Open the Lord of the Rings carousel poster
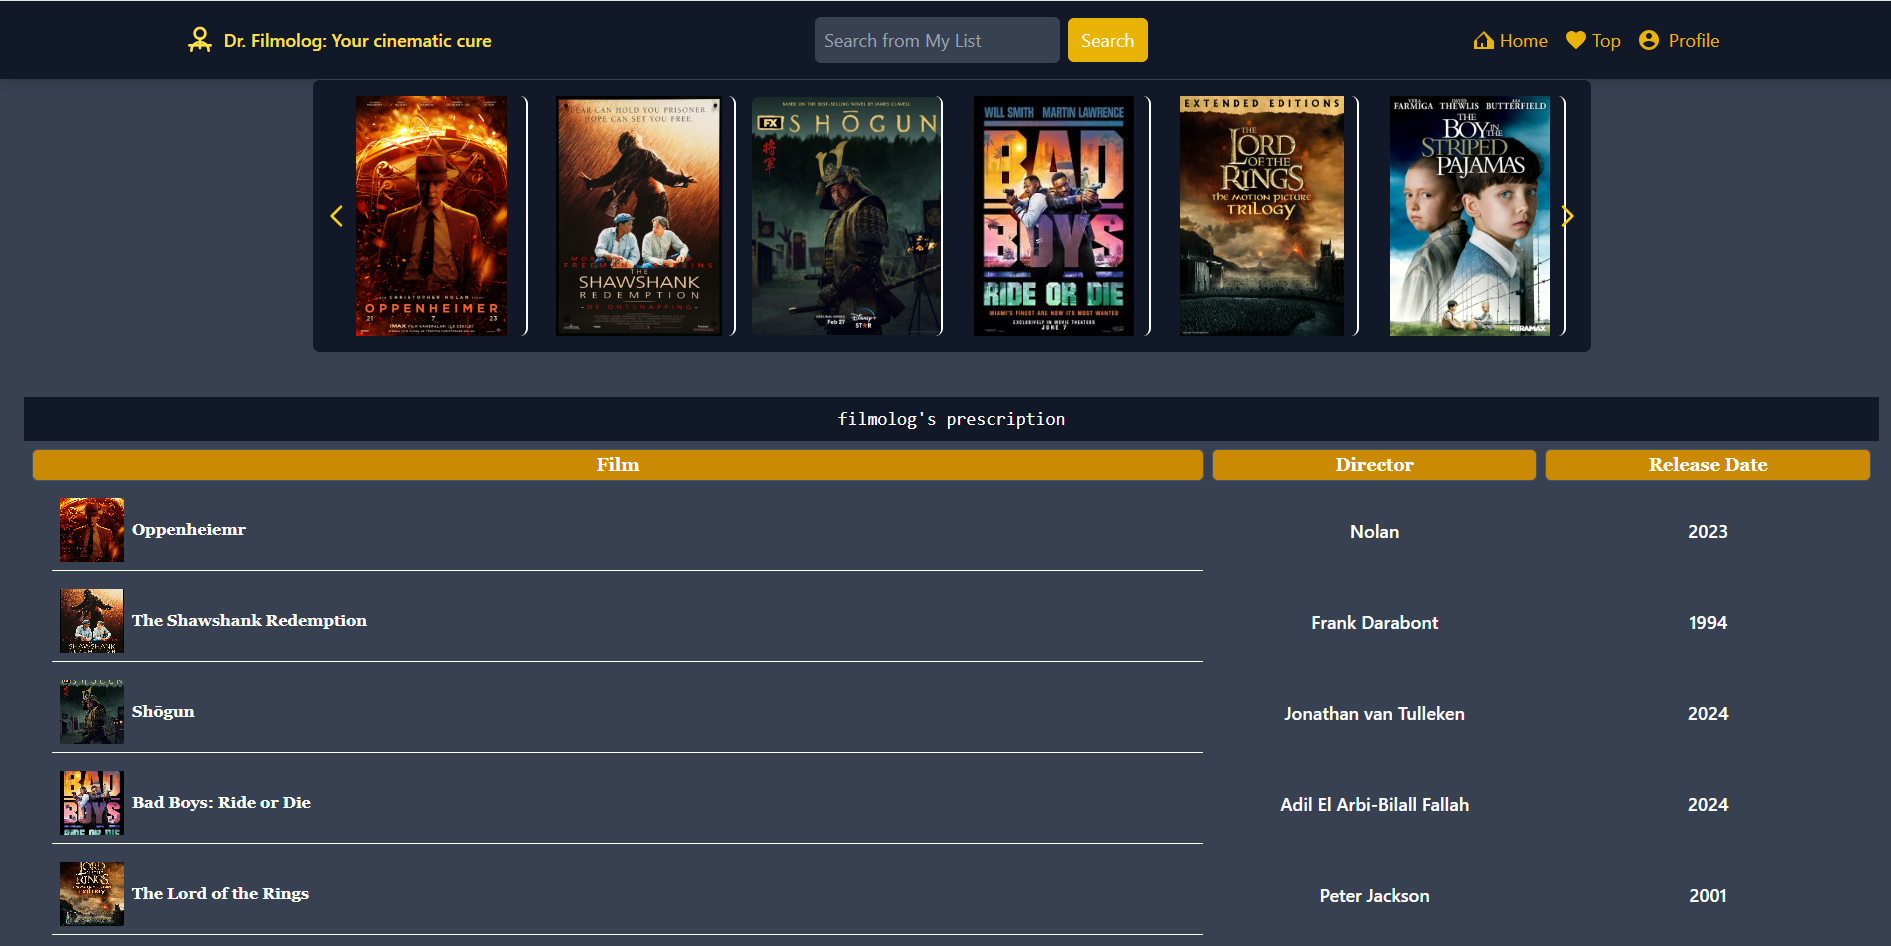 coord(1262,216)
